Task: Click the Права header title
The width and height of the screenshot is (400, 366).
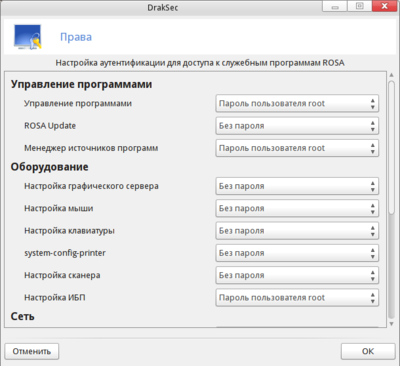Action: coord(76,37)
